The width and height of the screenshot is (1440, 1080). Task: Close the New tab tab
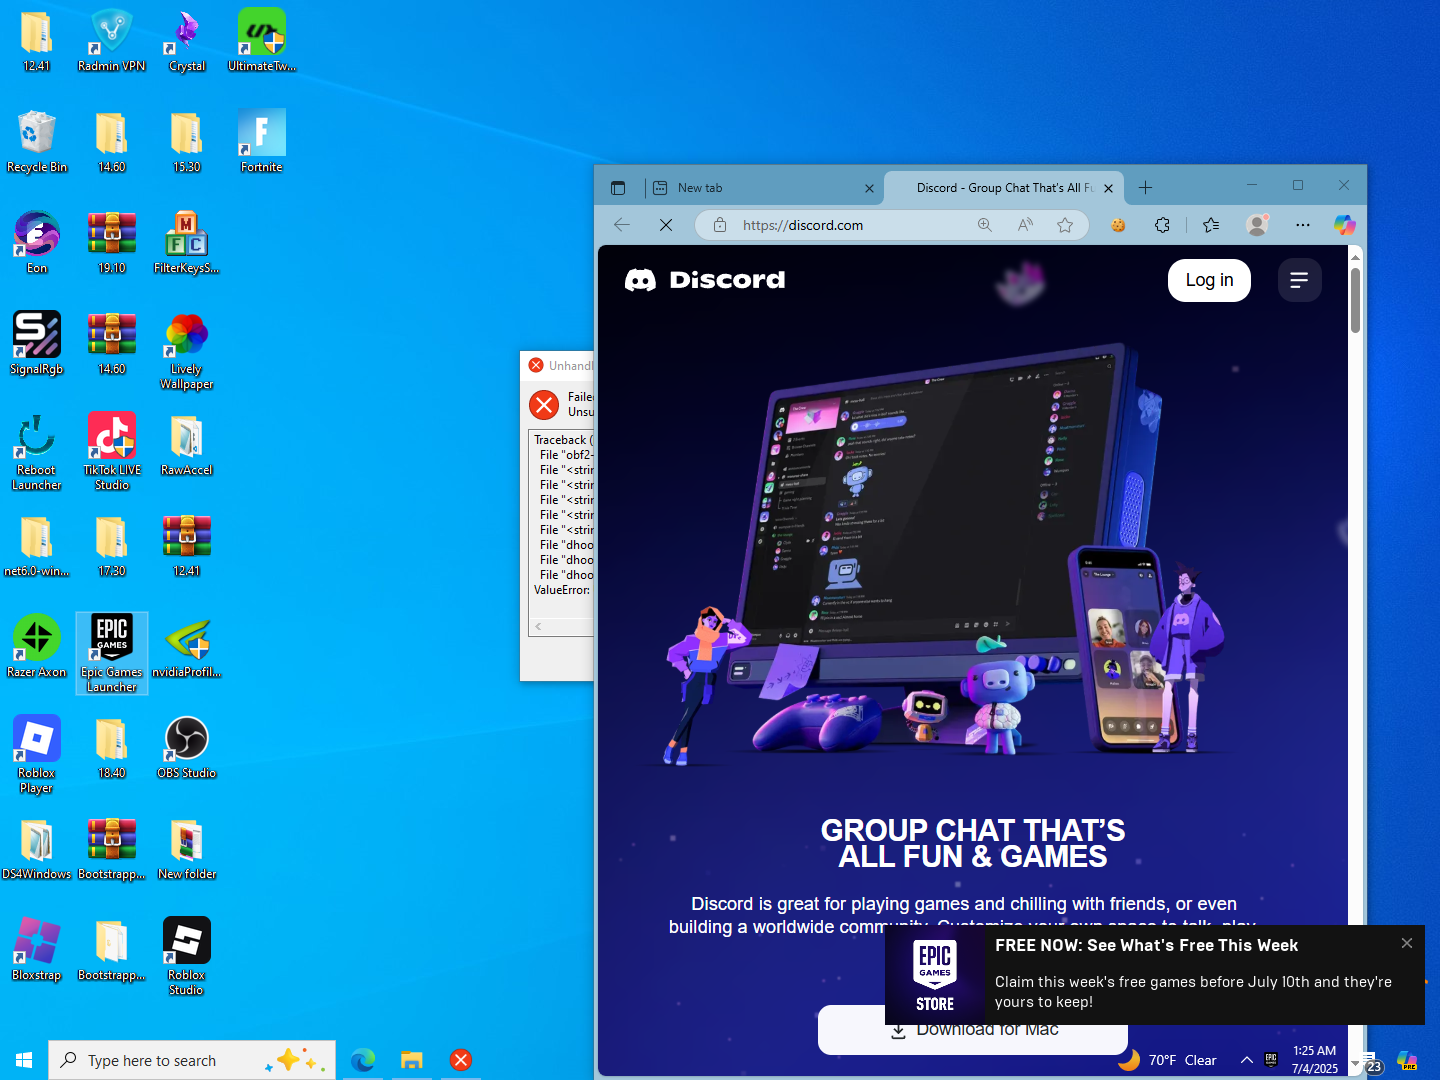pyautogui.click(x=869, y=188)
